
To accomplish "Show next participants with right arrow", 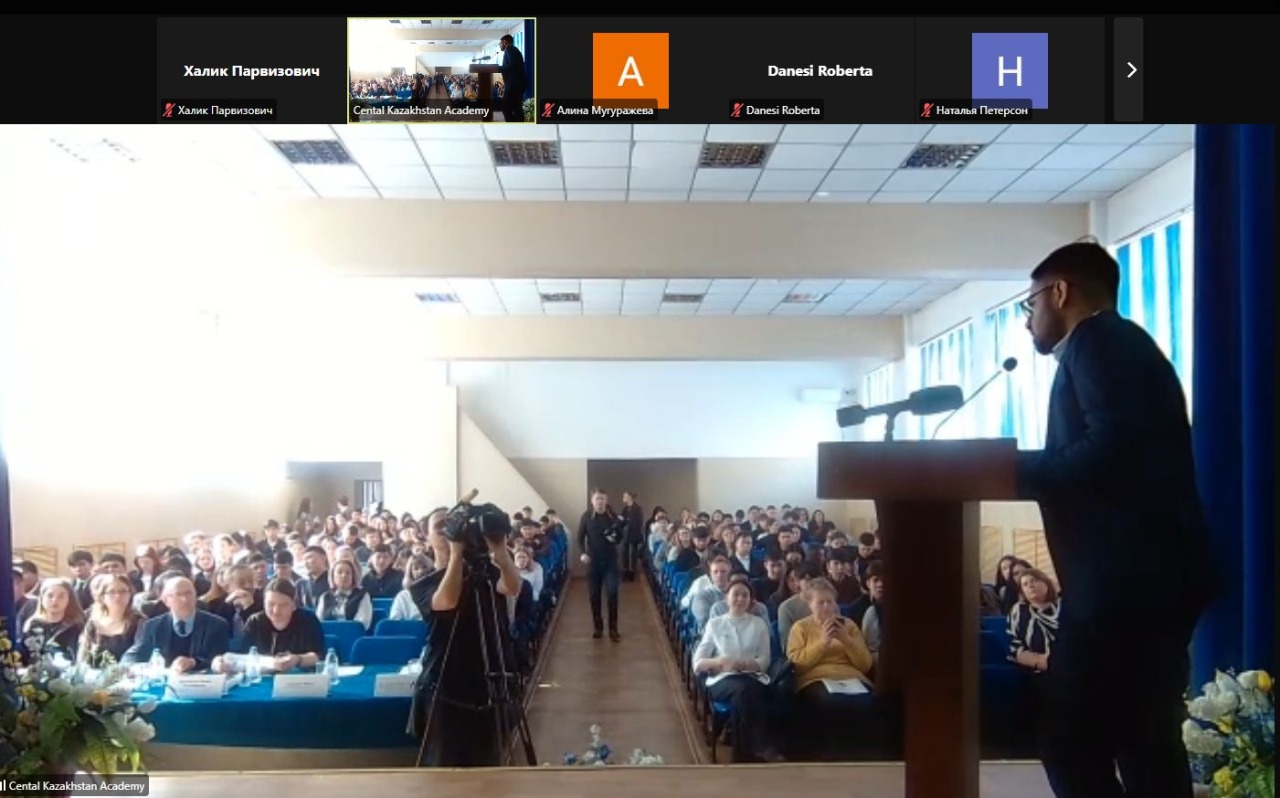I will pos(1131,70).
